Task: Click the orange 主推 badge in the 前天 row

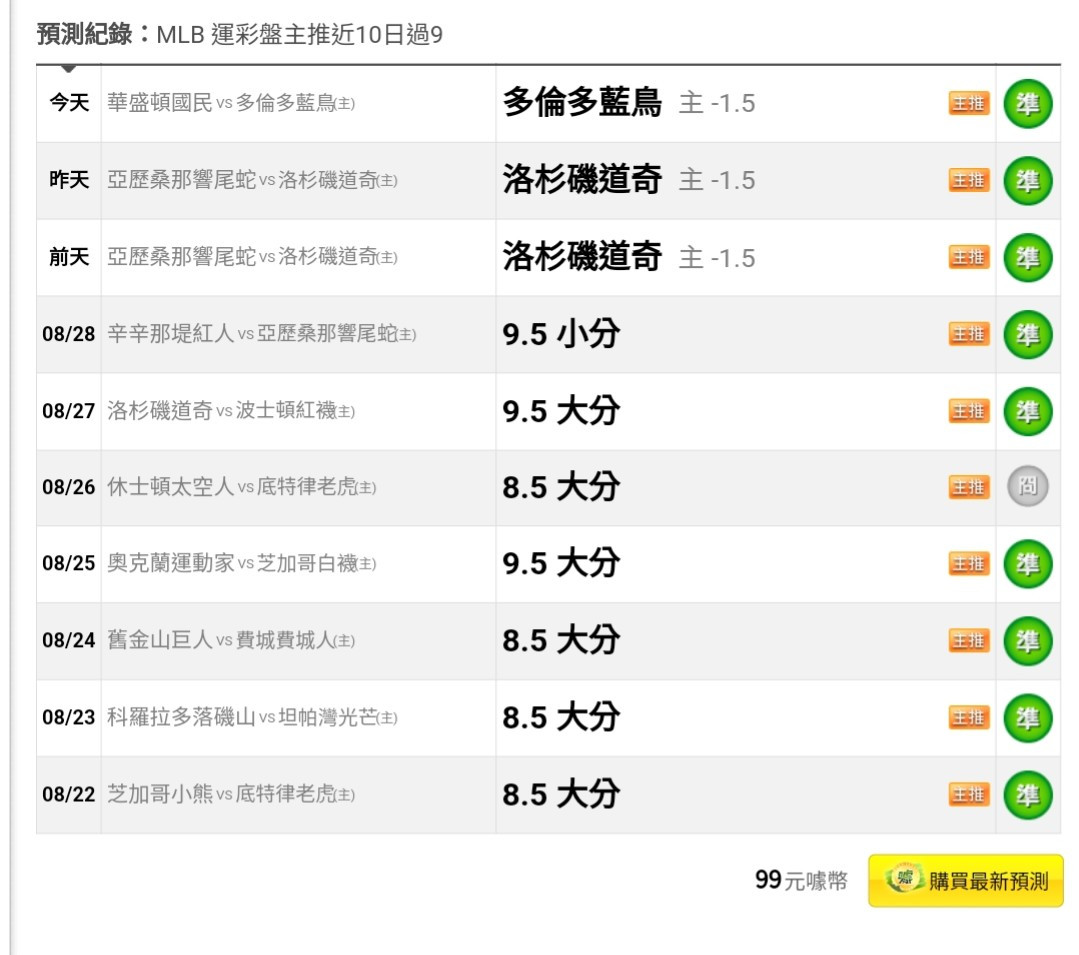Action: [x=969, y=257]
